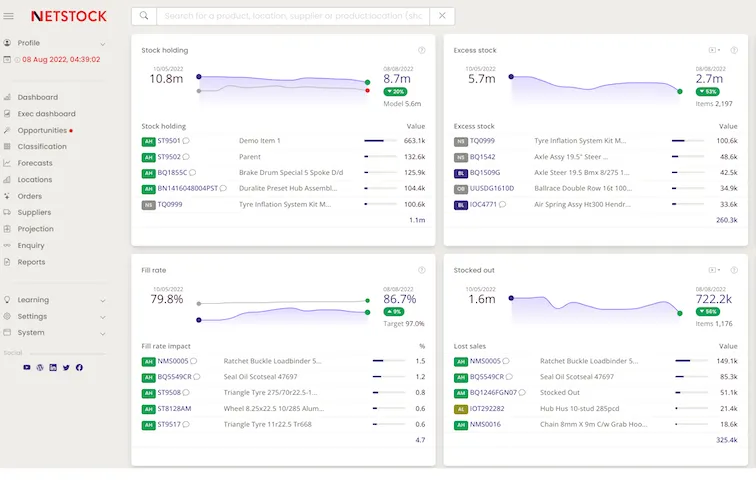Click the comment icon beside ST9501
The image size is (756, 501).
(186, 141)
